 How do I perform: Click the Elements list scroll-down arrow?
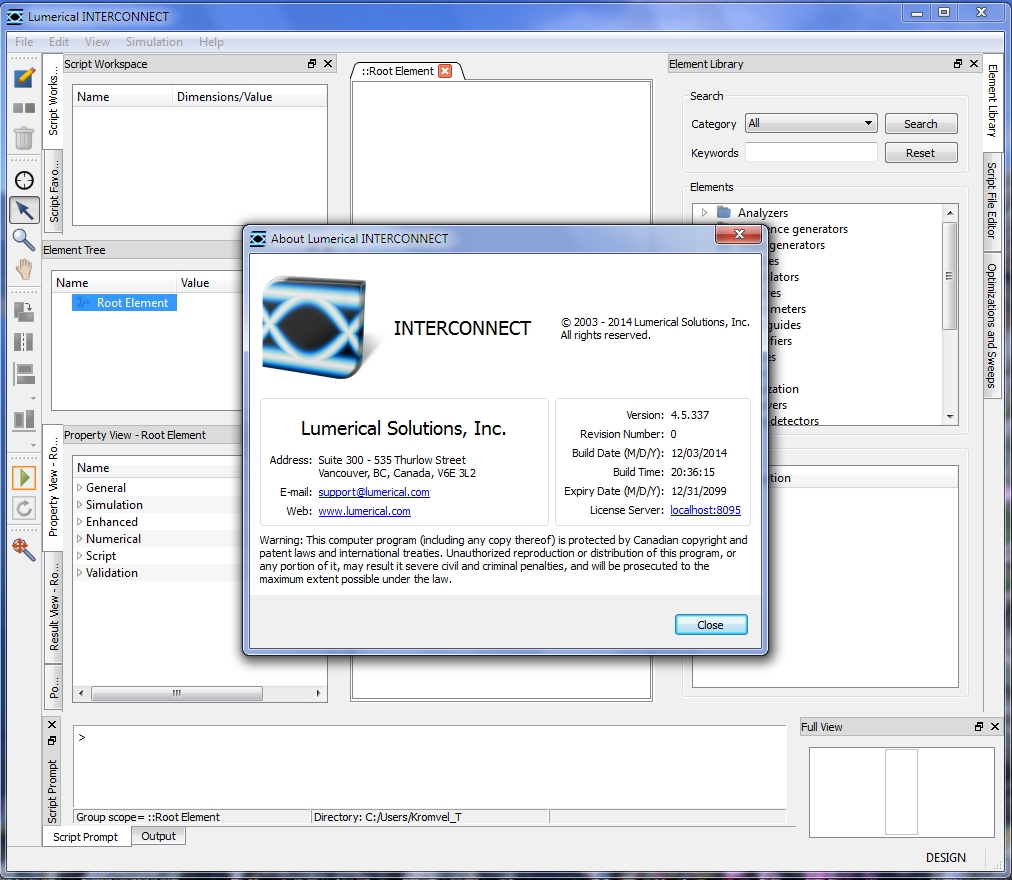point(949,416)
